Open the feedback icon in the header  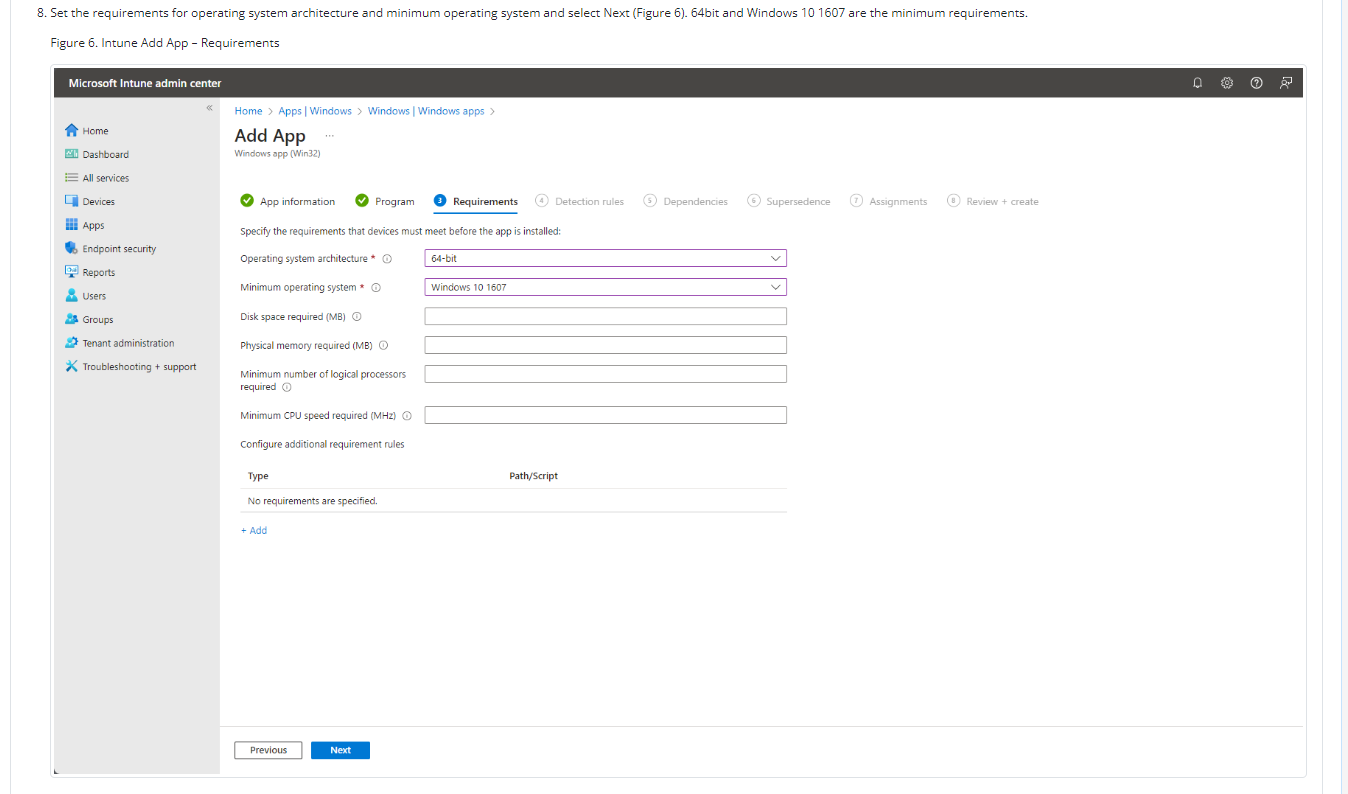(1285, 83)
